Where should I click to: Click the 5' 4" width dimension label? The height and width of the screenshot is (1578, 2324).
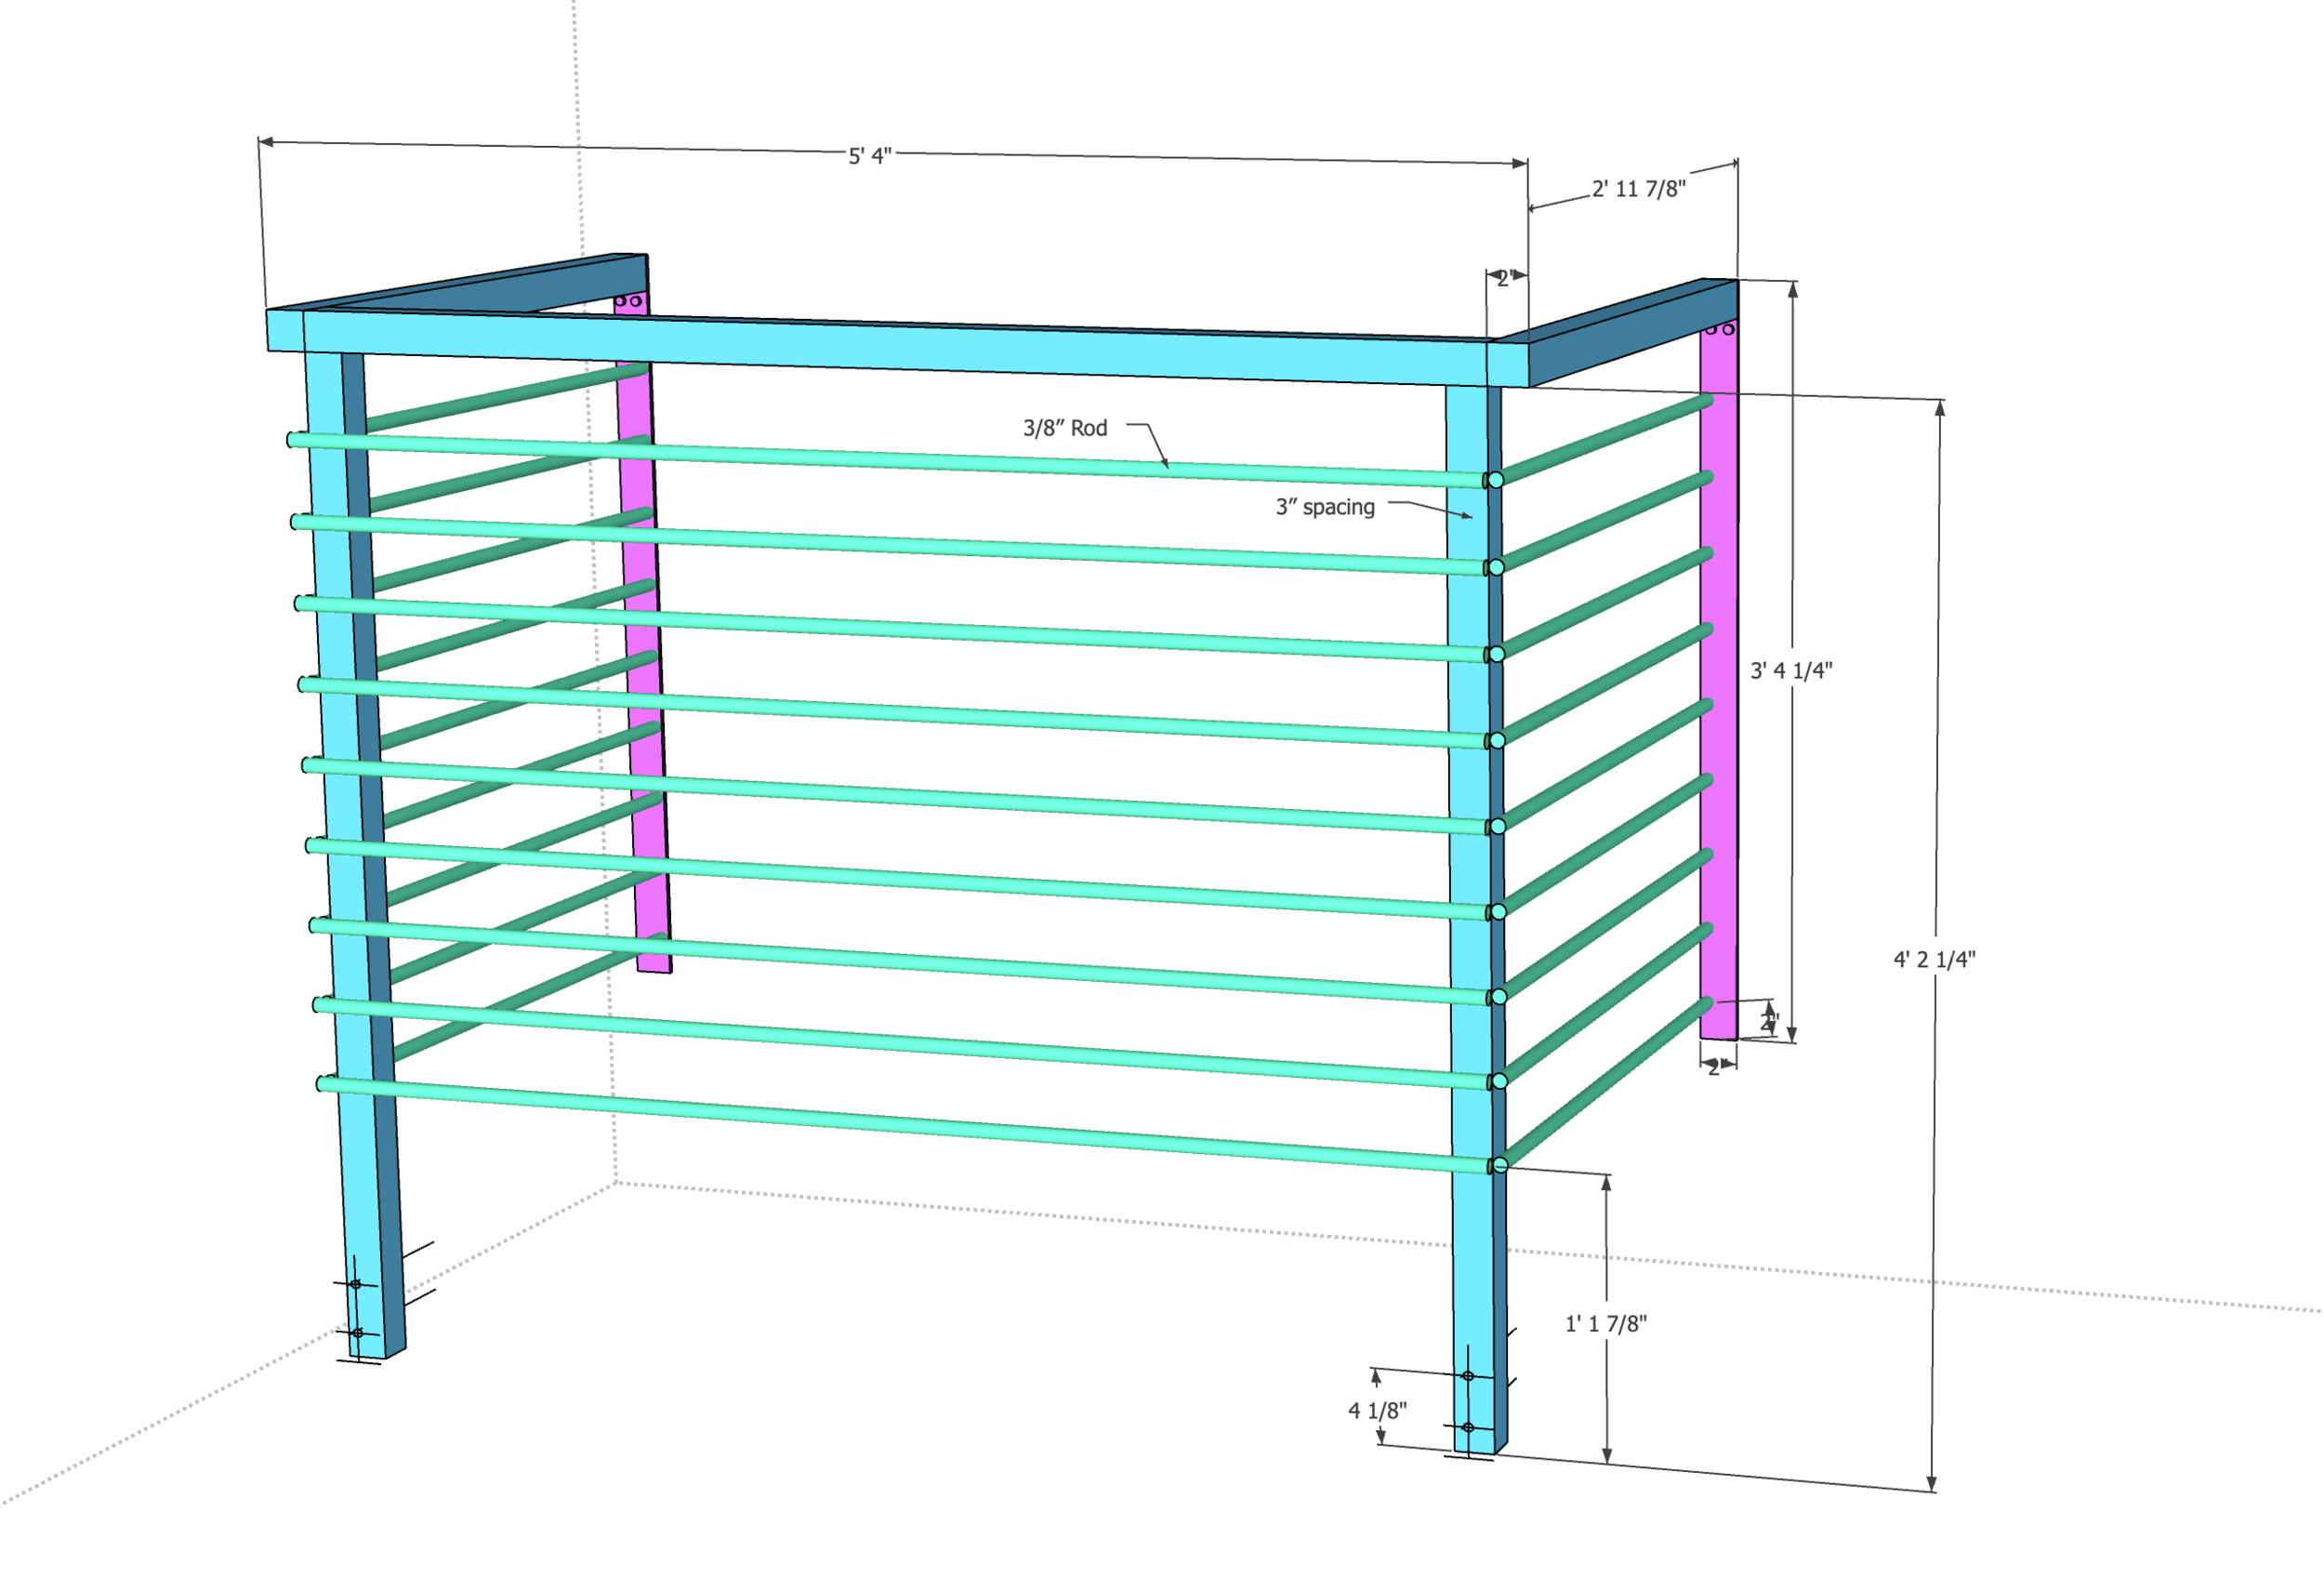[x=870, y=156]
